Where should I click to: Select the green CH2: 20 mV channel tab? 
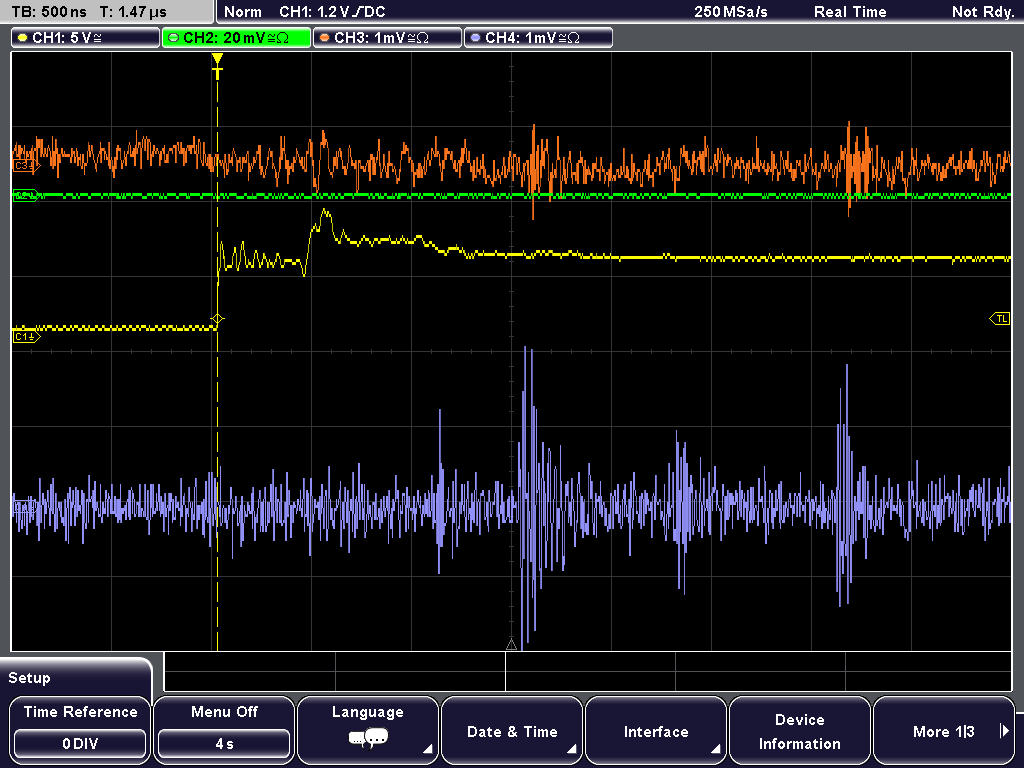pyautogui.click(x=236, y=38)
